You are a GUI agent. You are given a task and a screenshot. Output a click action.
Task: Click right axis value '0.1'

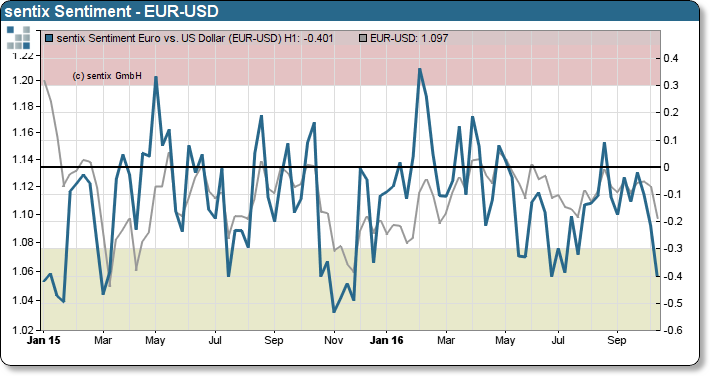point(671,140)
